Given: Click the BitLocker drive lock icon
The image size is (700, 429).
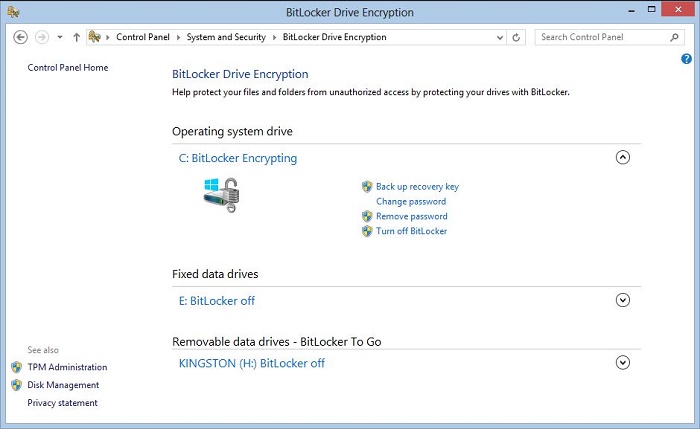Looking at the screenshot, I should pos(220,195).
